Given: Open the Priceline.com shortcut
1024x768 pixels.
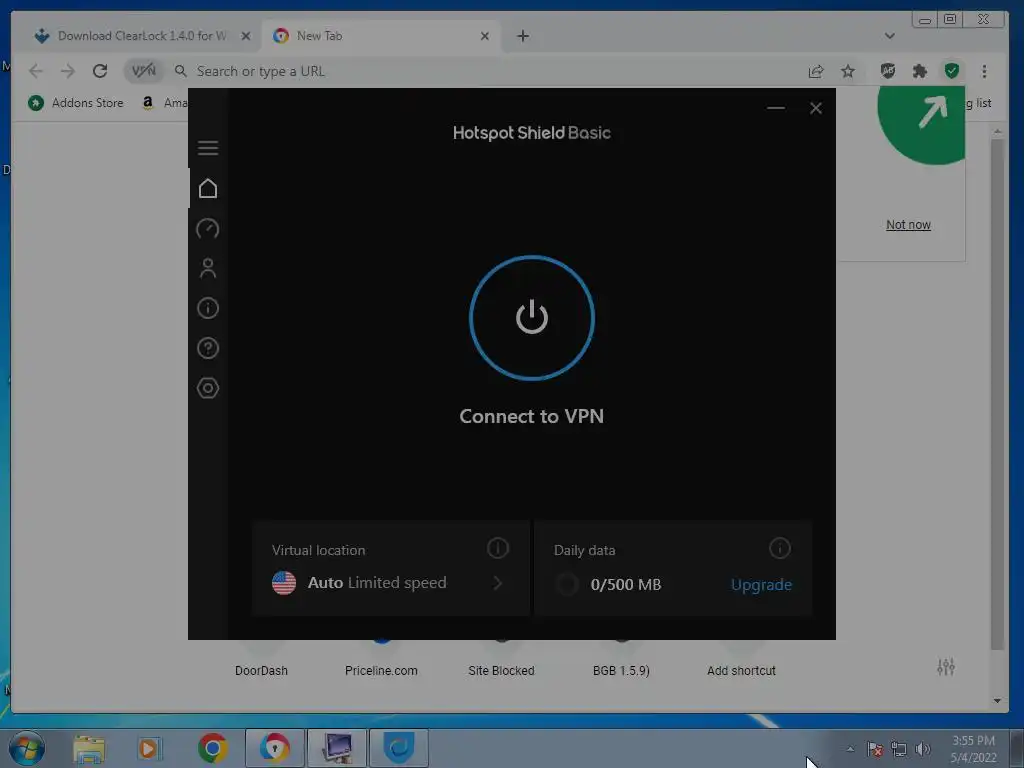Looking at the screenshot, I should point(381,671).
